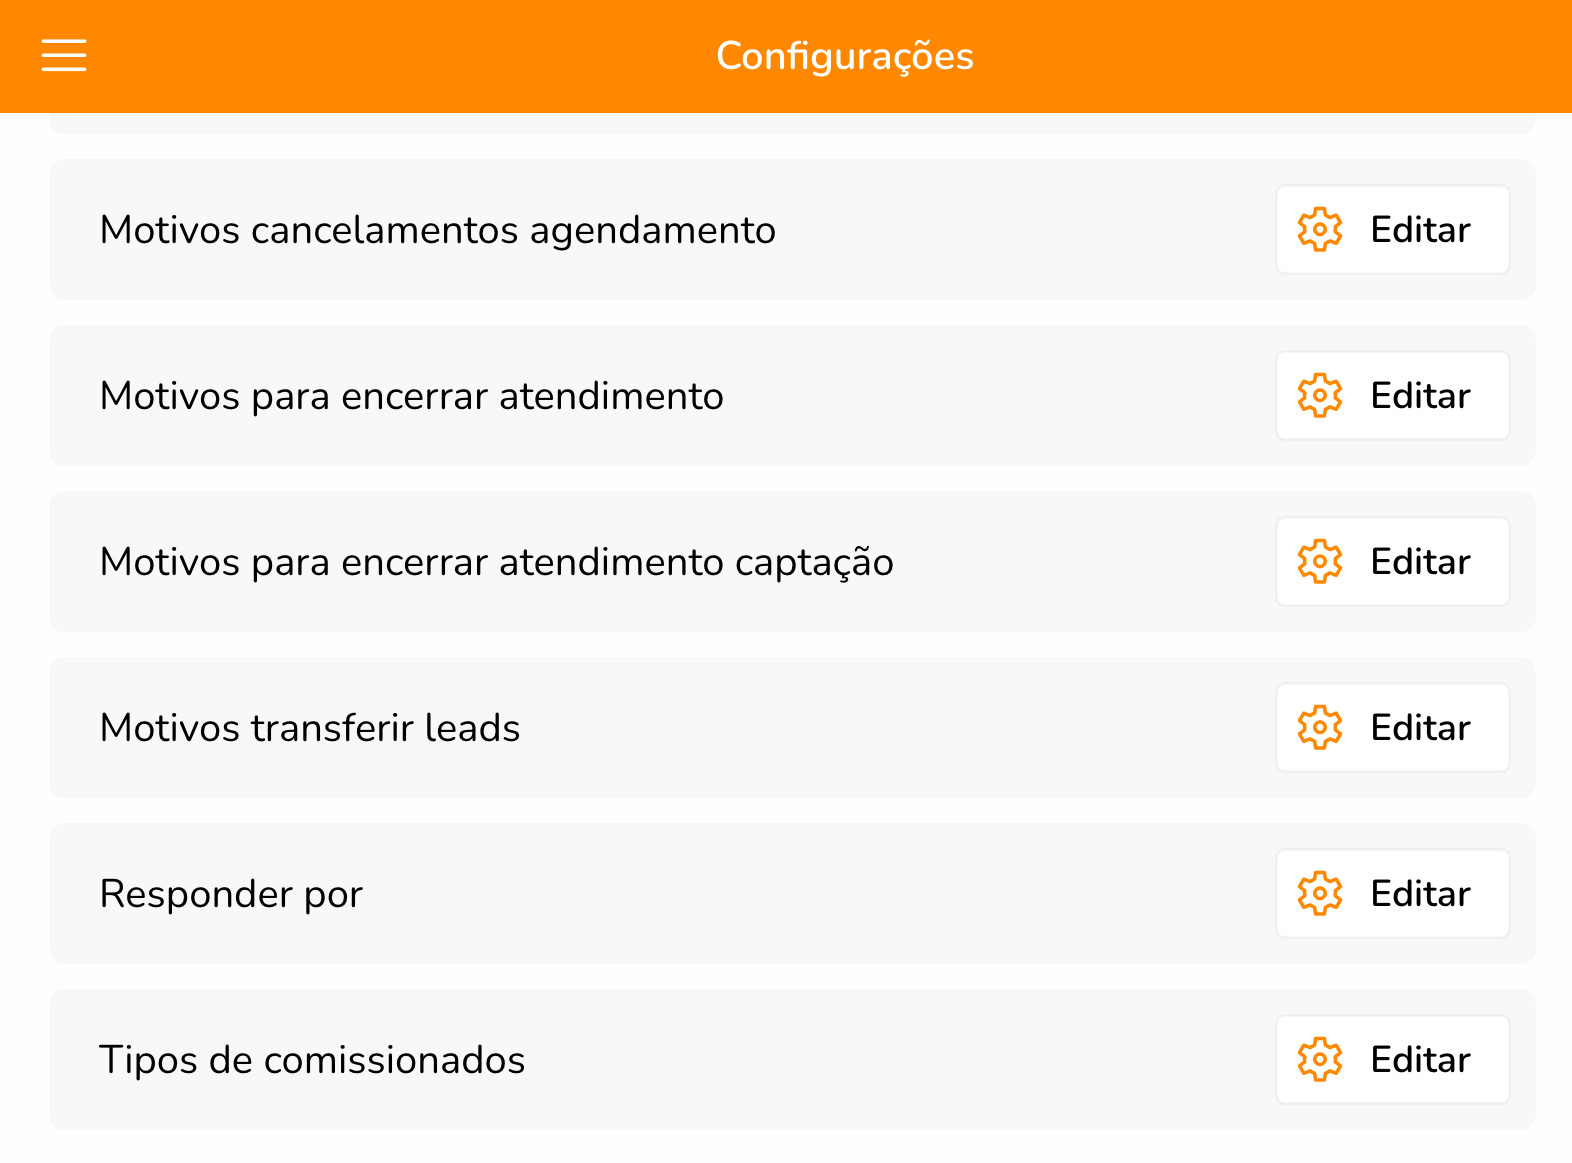Screen dimensions: 1572x1163
Task: Select the Motivos cancelamentos agendamento row
Action: coord(600,229)
